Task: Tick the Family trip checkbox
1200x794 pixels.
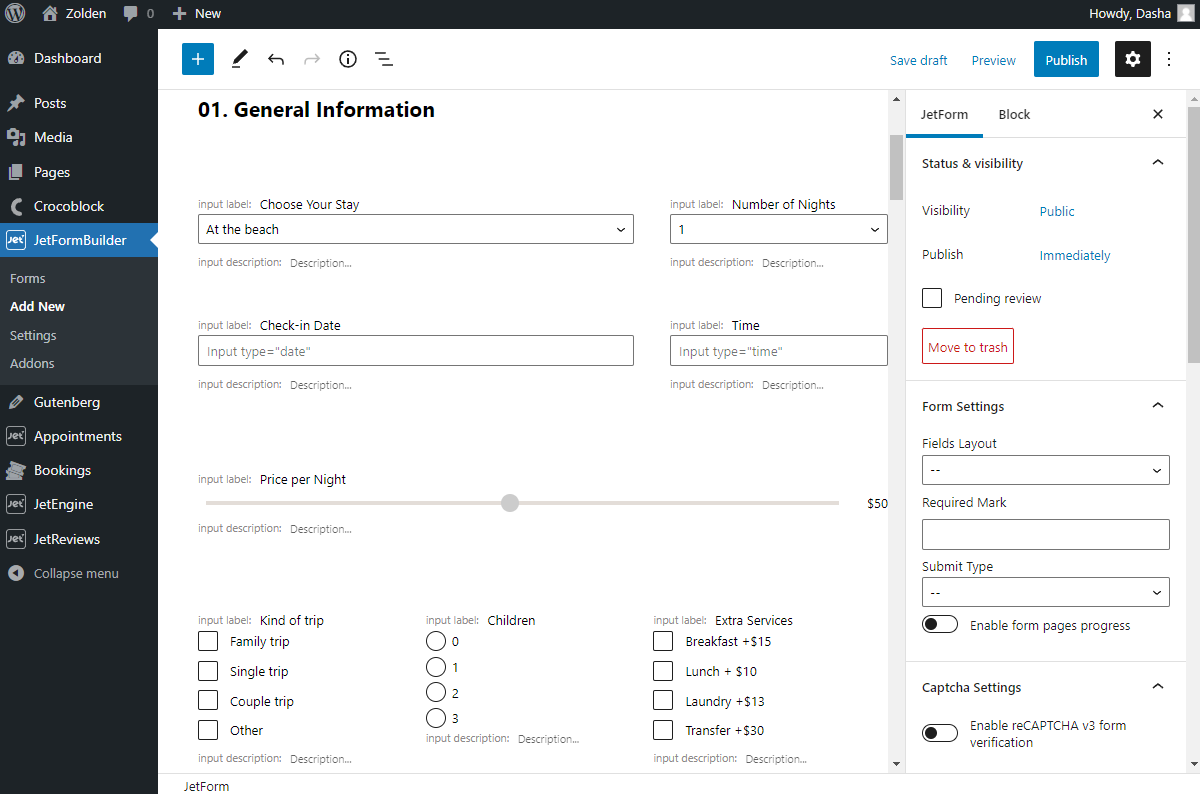Action: click(x=208, y=641)
